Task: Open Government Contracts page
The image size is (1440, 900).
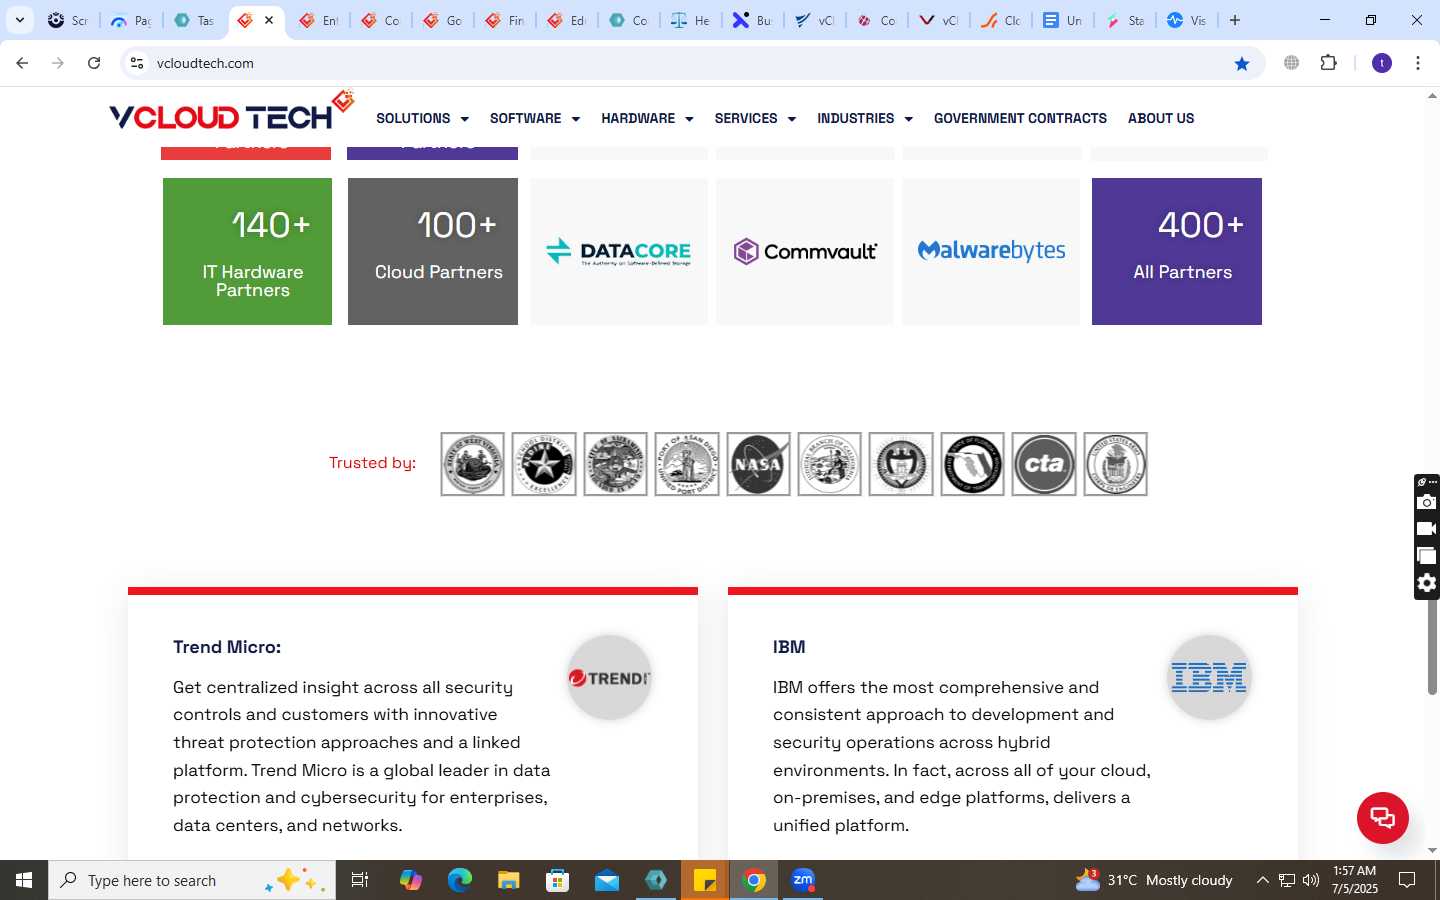Action: pos(1020,118)
